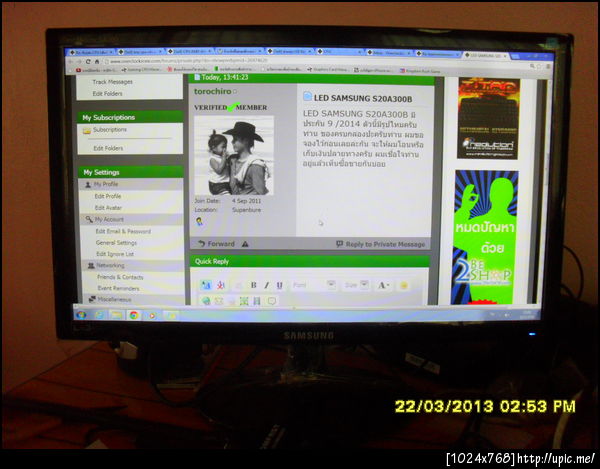
Task: Apply bold formatting in Quick Reply
Action: point(253,285)
